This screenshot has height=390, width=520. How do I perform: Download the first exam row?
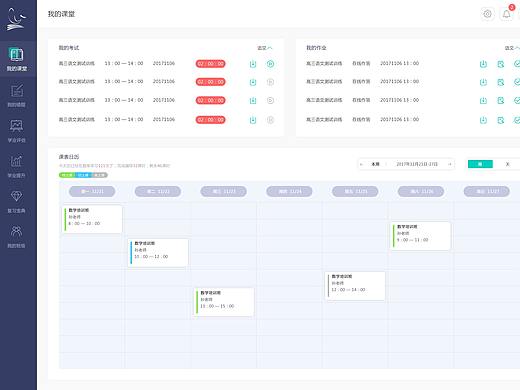point(253,64)
